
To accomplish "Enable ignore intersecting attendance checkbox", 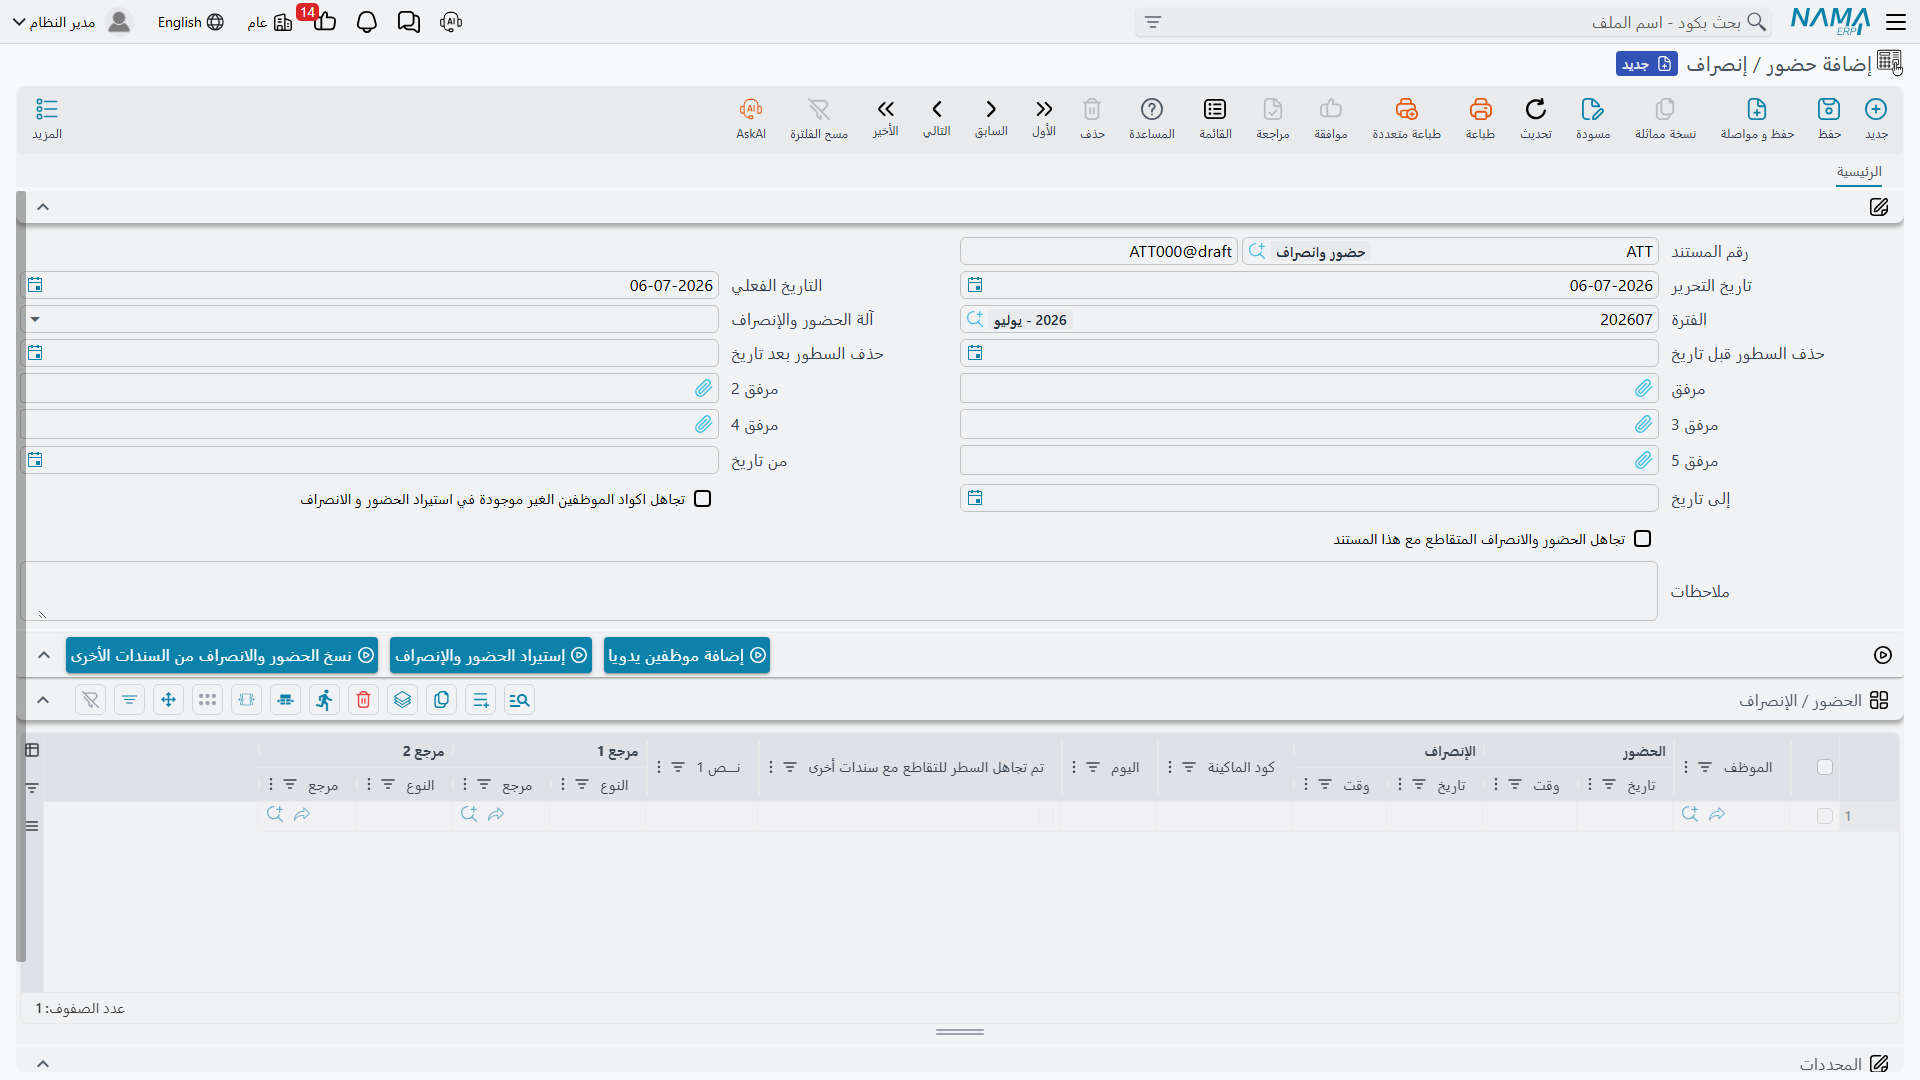I will [1643, 539].
